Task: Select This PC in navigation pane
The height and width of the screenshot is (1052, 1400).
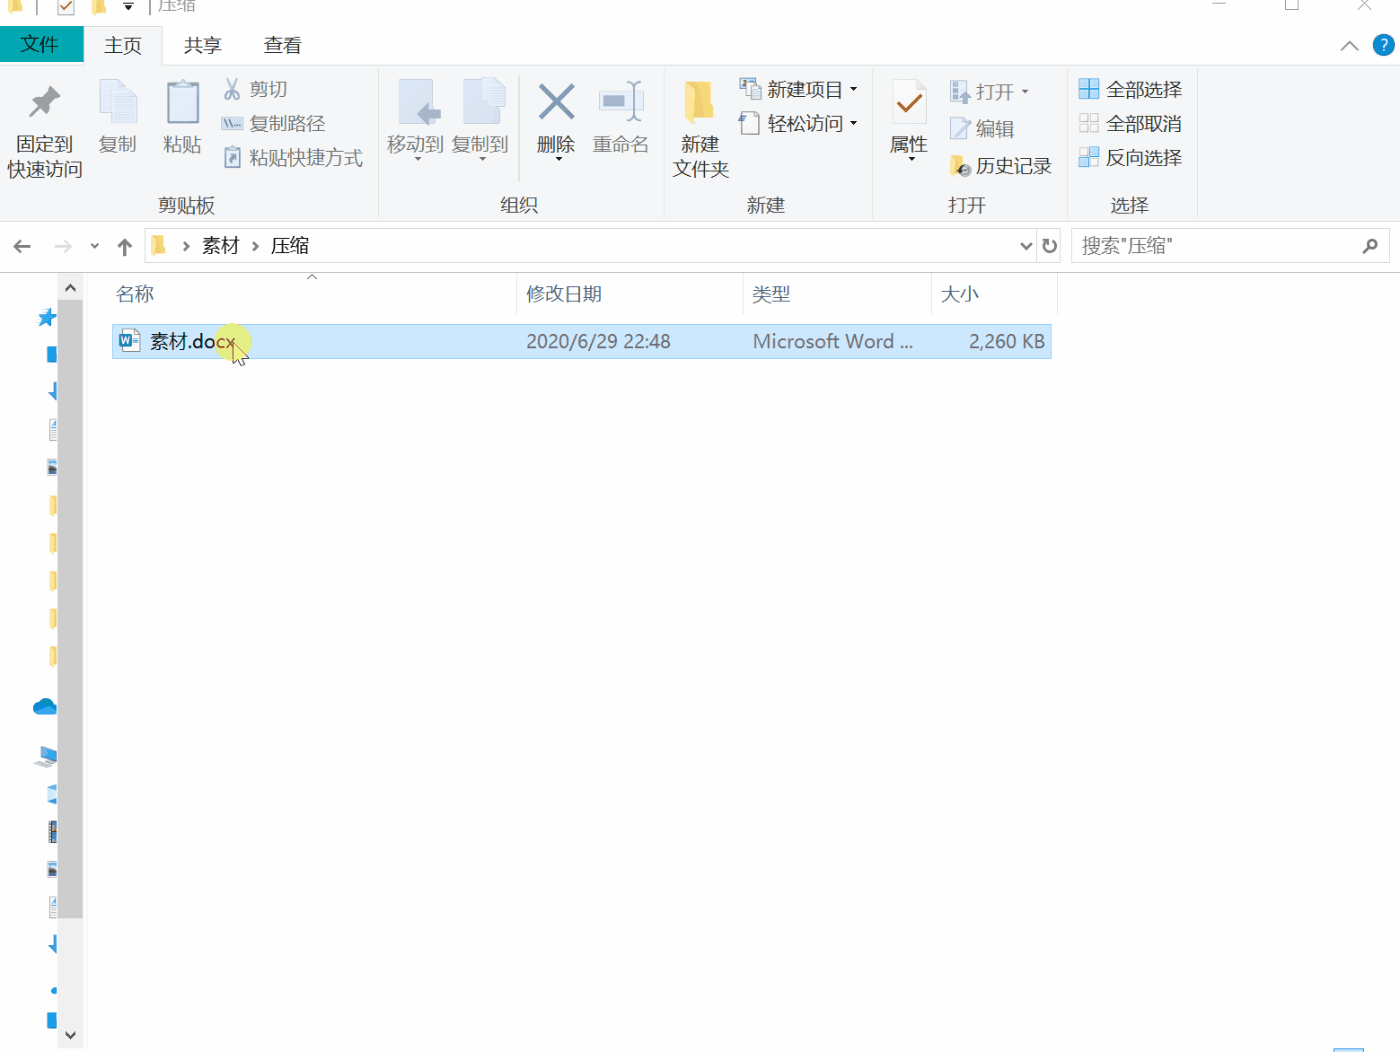Action: tap(46, 756)
